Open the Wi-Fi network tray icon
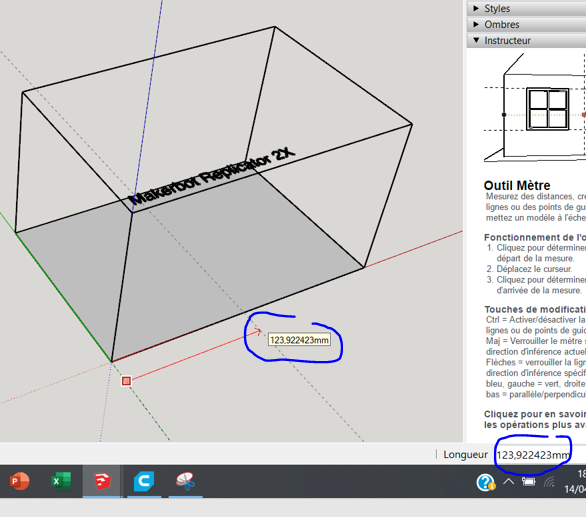Viewport: 586px width, 517px height. (x=549, y=482)
